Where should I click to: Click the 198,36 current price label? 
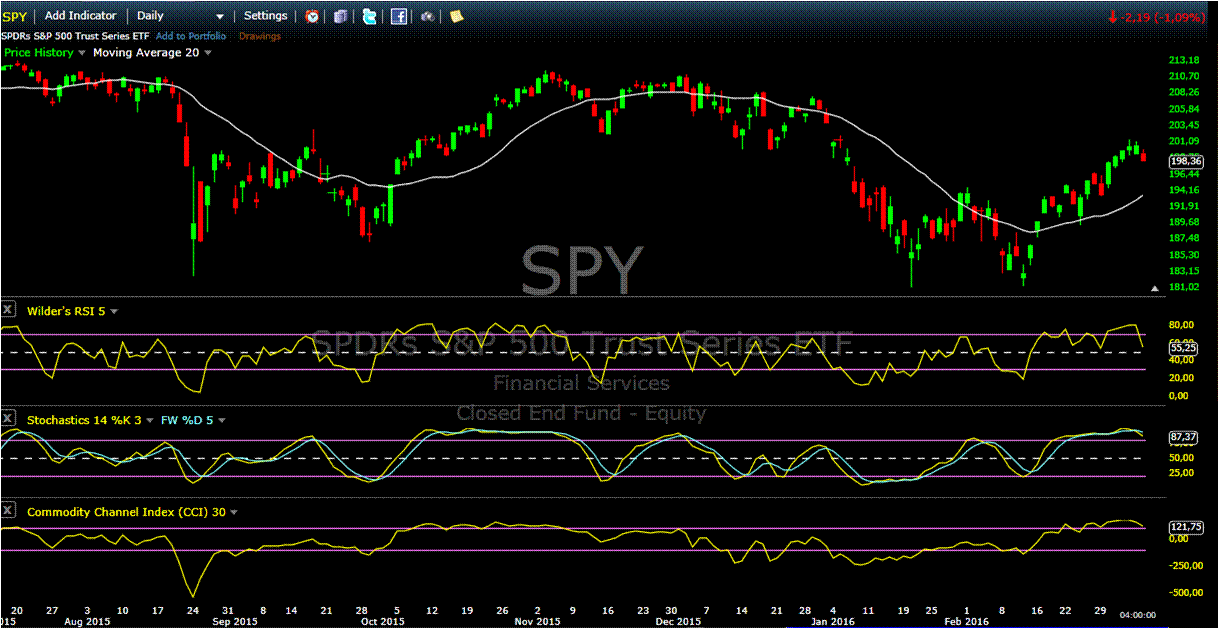pos(1184,160)
